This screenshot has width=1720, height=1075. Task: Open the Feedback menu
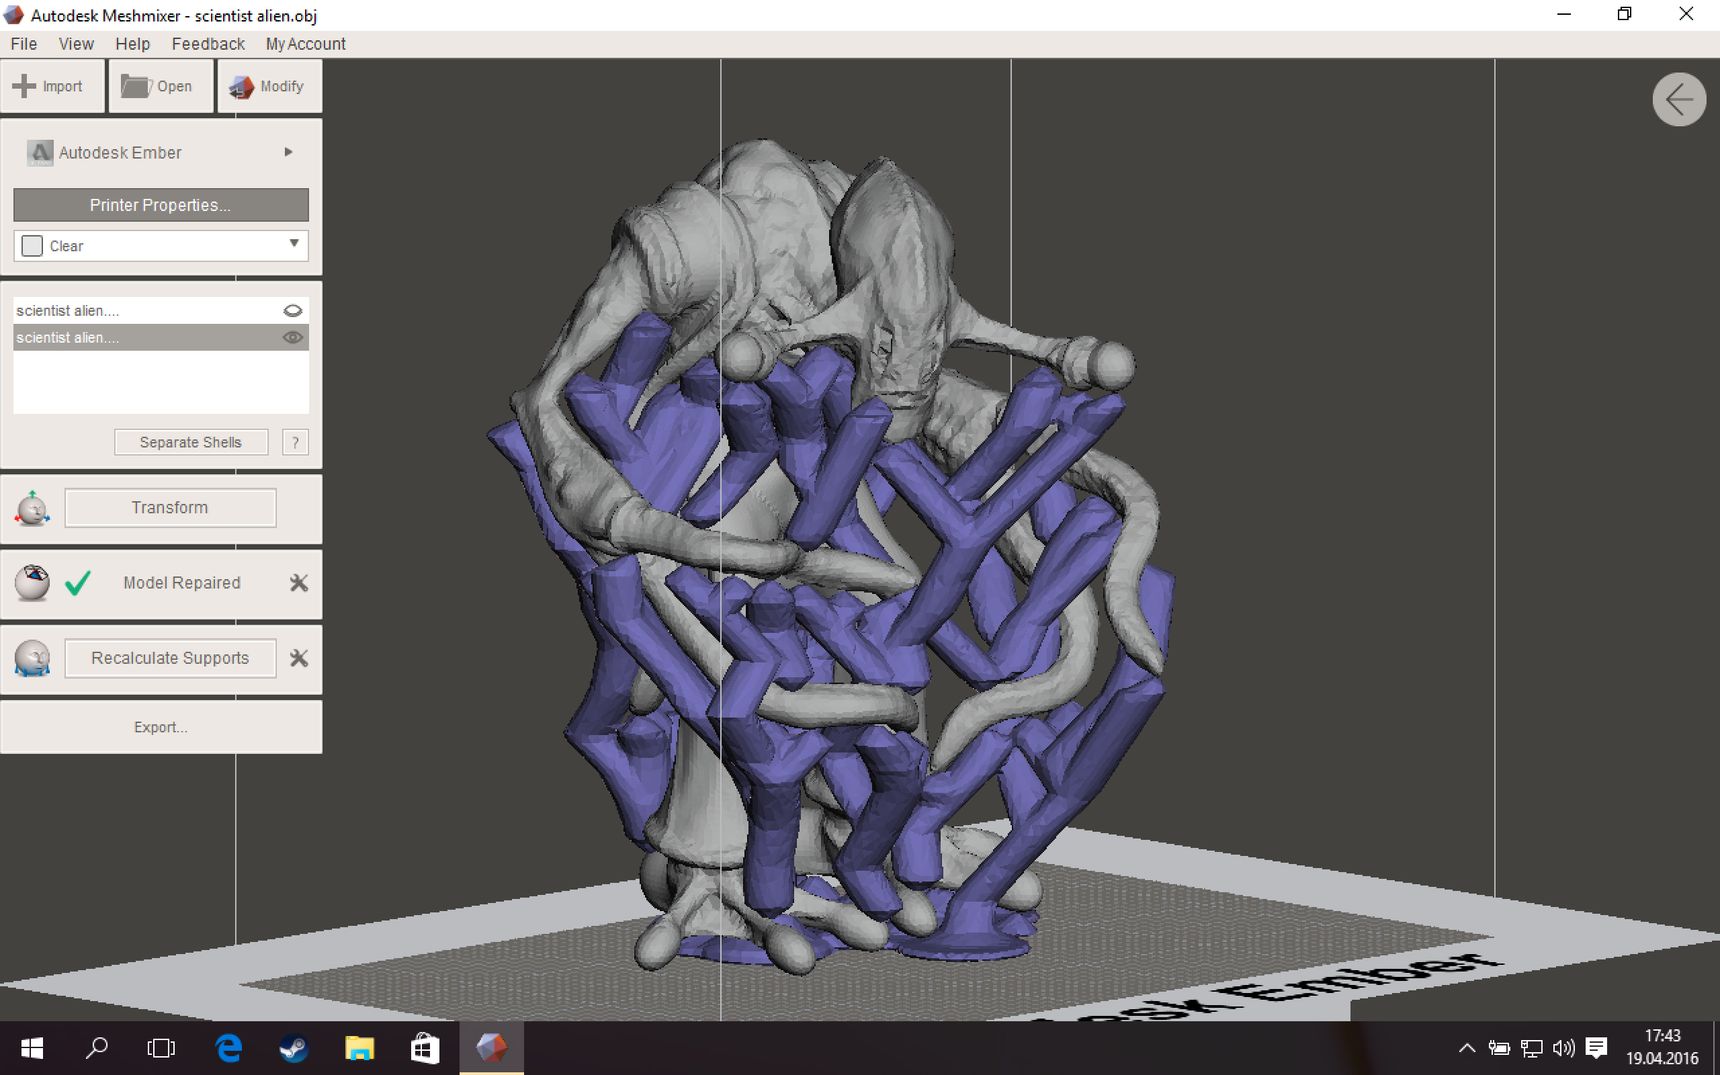click(208, 44)
